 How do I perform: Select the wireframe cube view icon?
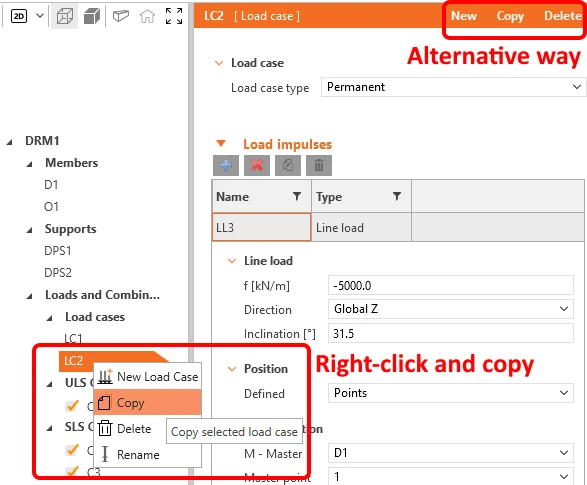[x=65, y=16]
